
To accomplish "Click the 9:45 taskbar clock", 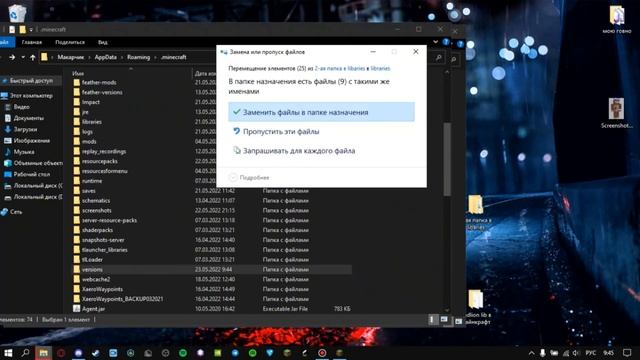I will 609,353.
